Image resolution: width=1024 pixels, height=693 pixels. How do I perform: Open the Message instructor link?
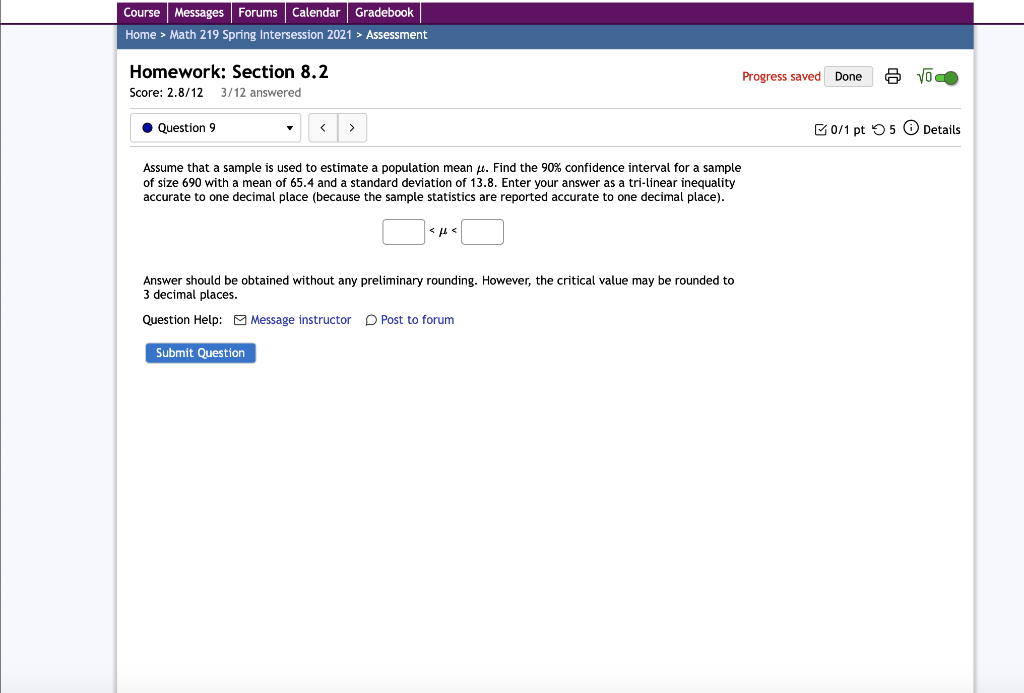(x=300, y=319)
